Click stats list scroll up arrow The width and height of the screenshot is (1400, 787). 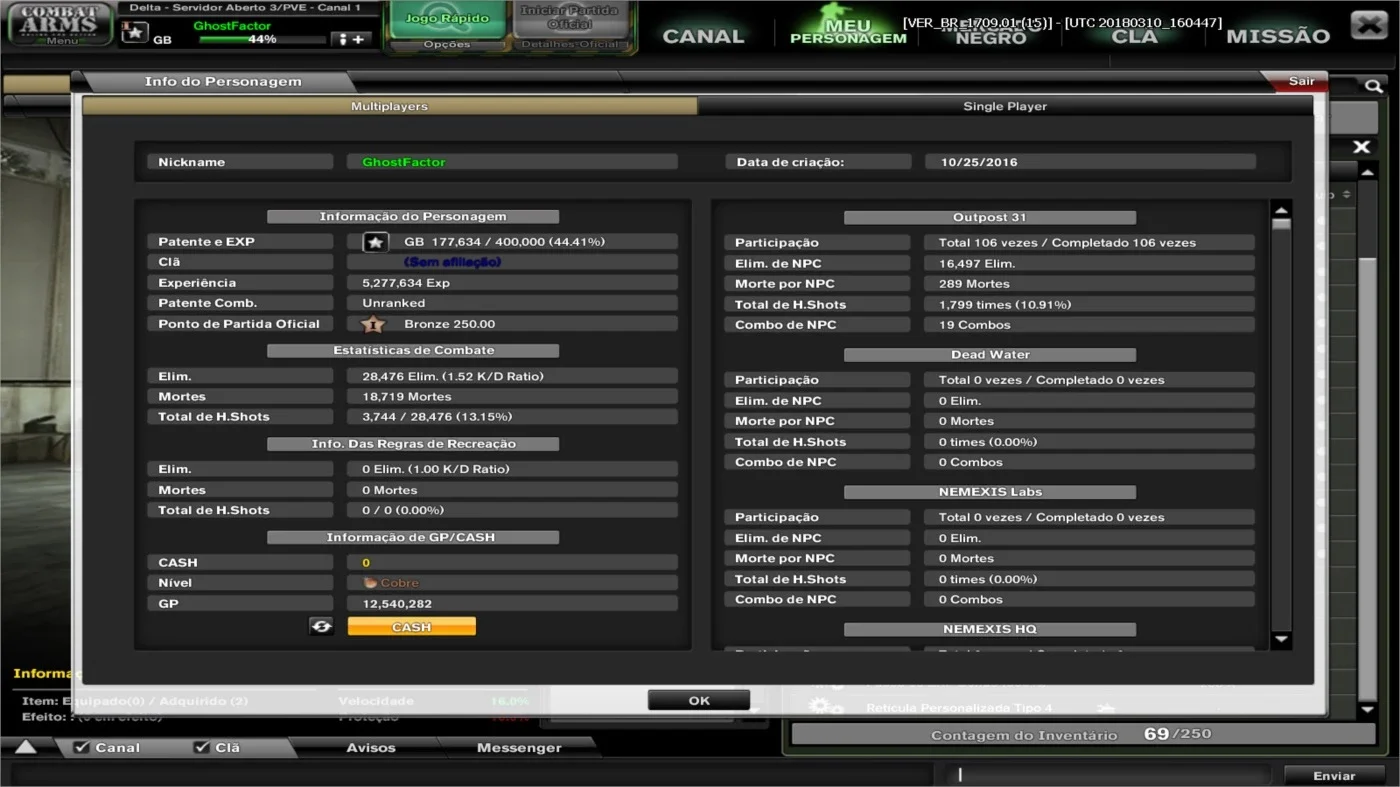1281,210
